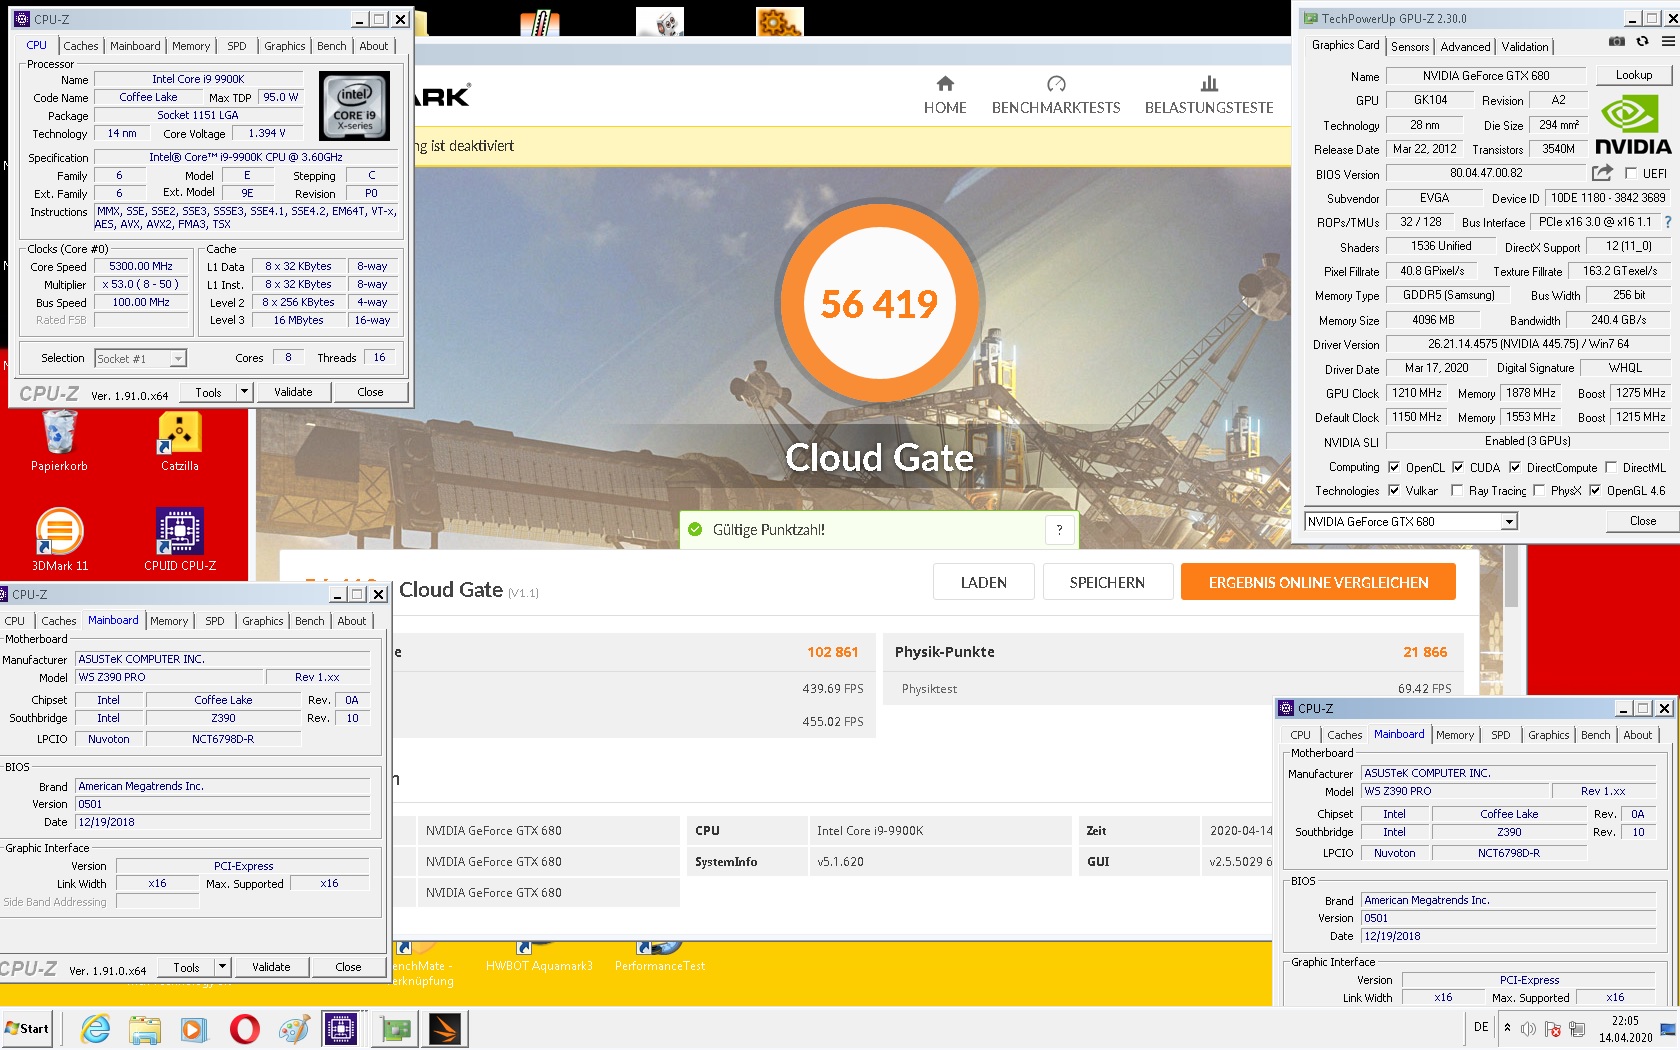1680x1050 pixels.
Task: Open the Caches tab in top CPU-Z window
Action: pos(81,46)
